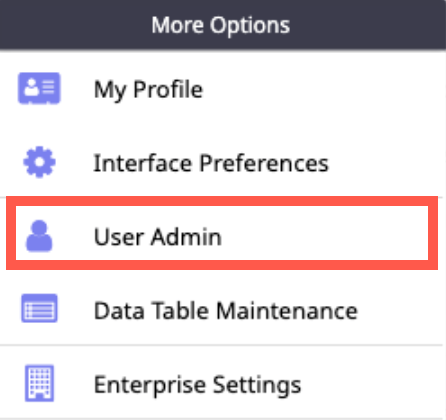446x420 pixels.
Task: Open My Profile from the menu
Action: 222,89
